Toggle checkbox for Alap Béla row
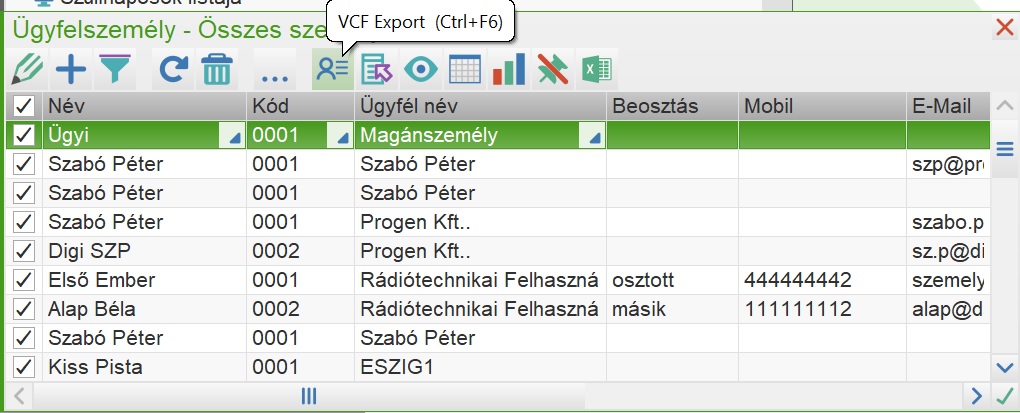Image resolution: width=1020 pixels, height=413 pixels. [x=24, y=309]
